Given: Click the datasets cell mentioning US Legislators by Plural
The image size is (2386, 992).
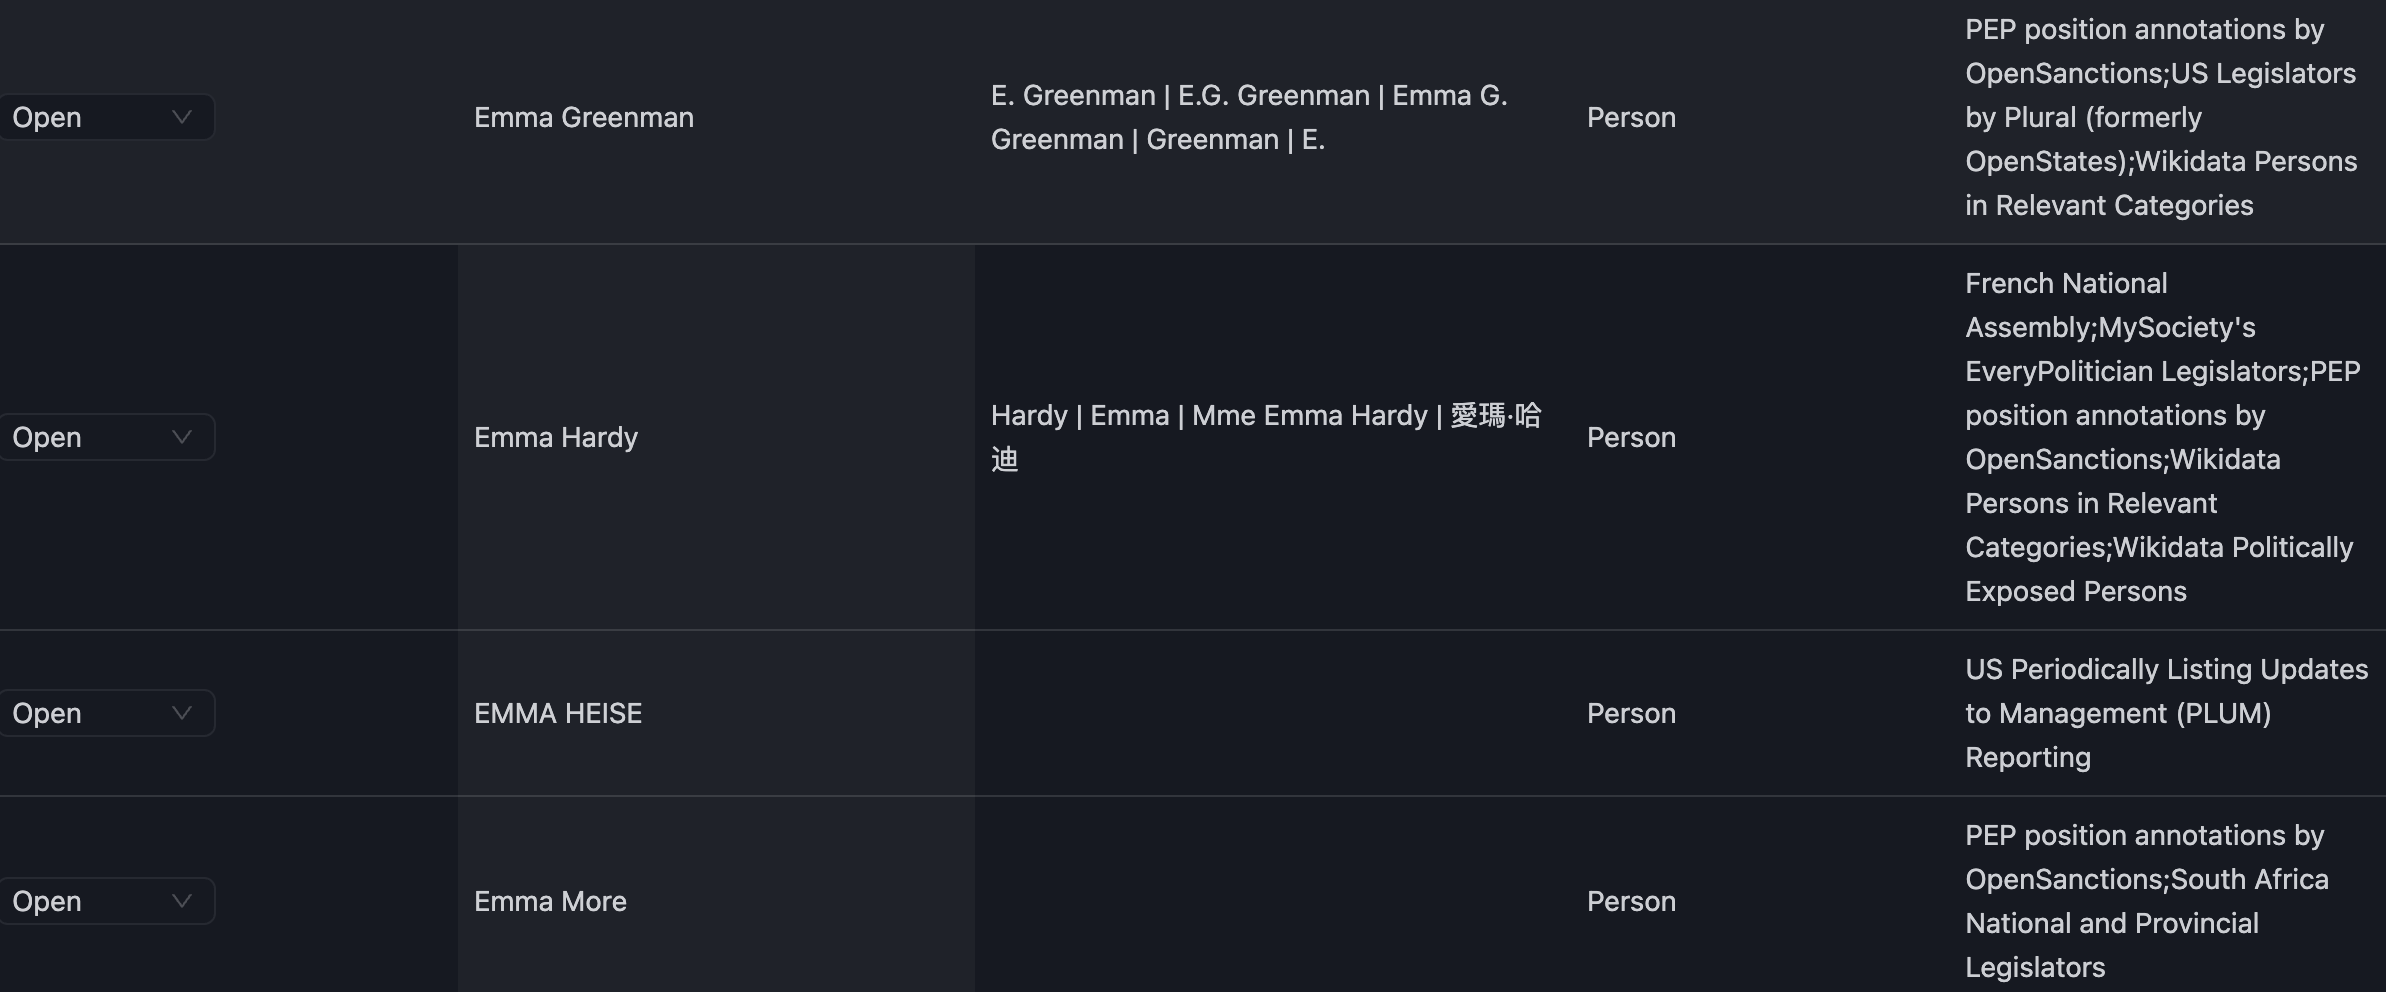Looking at the screenshot, I should coord(2160,117).
